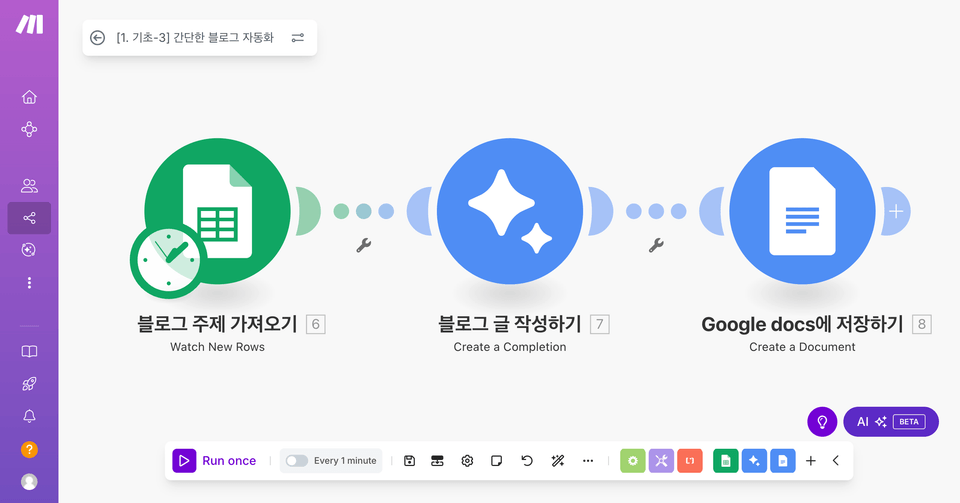The width and height of the screenshot is (960, 503).
Task: Select AI module favorite in toolbar
Action: 754,461
